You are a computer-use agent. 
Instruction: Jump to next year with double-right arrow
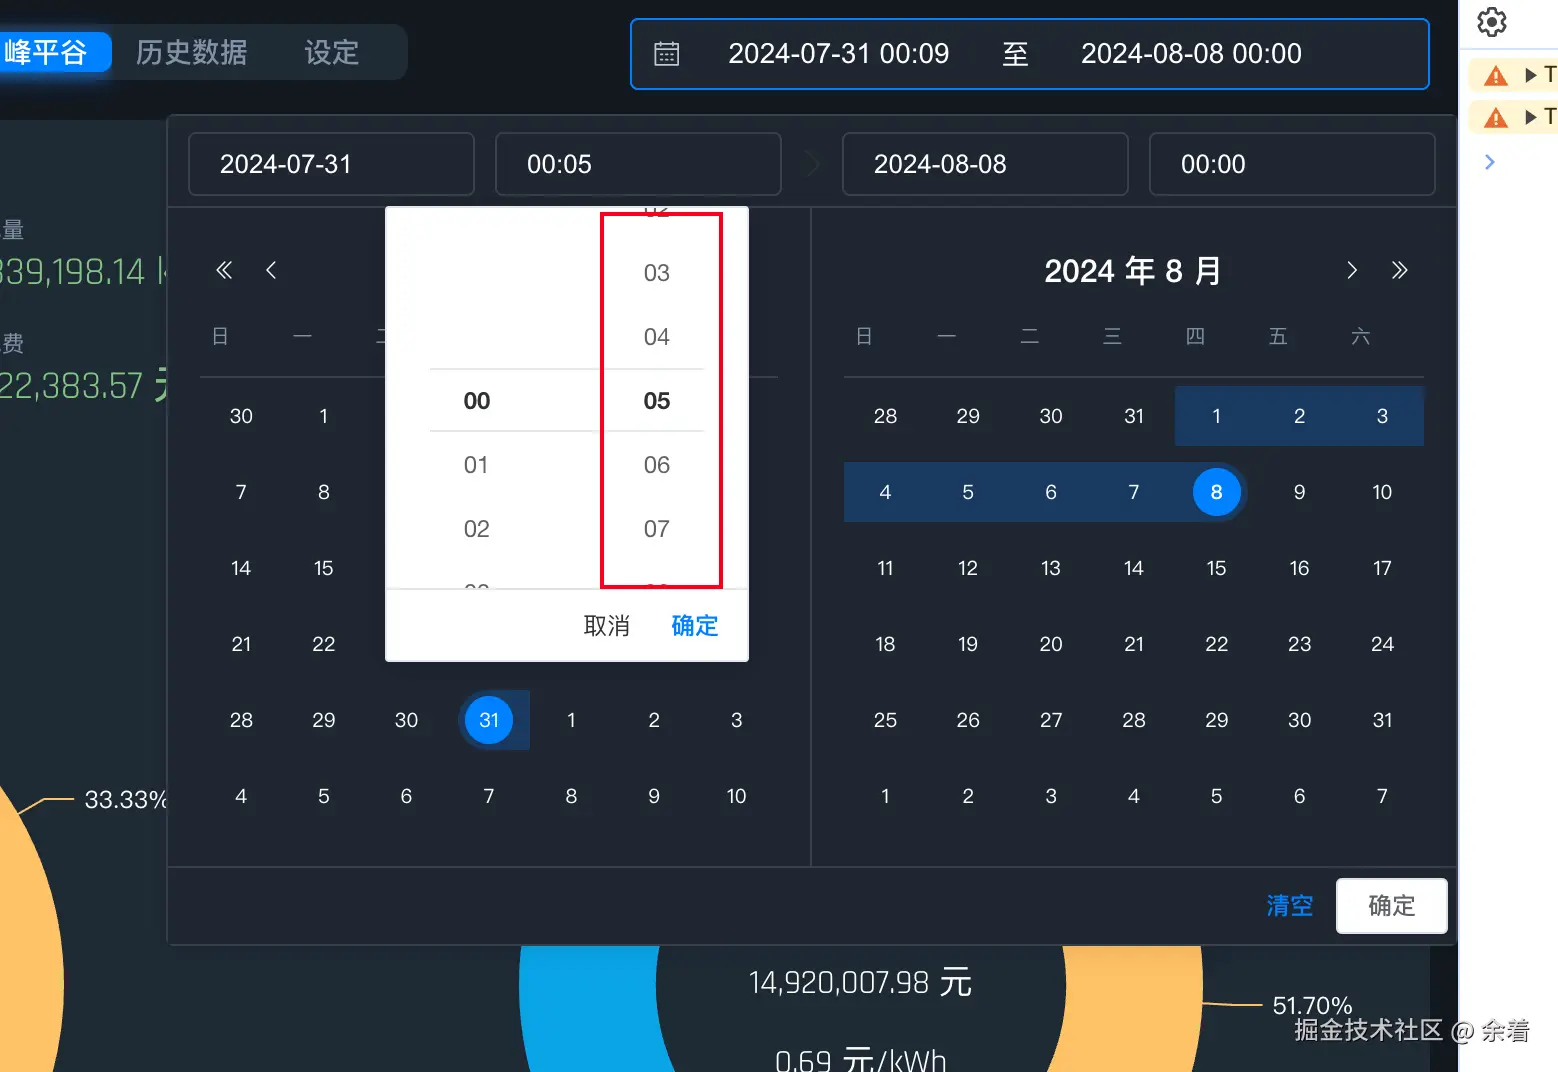(x=1399, y=270)
